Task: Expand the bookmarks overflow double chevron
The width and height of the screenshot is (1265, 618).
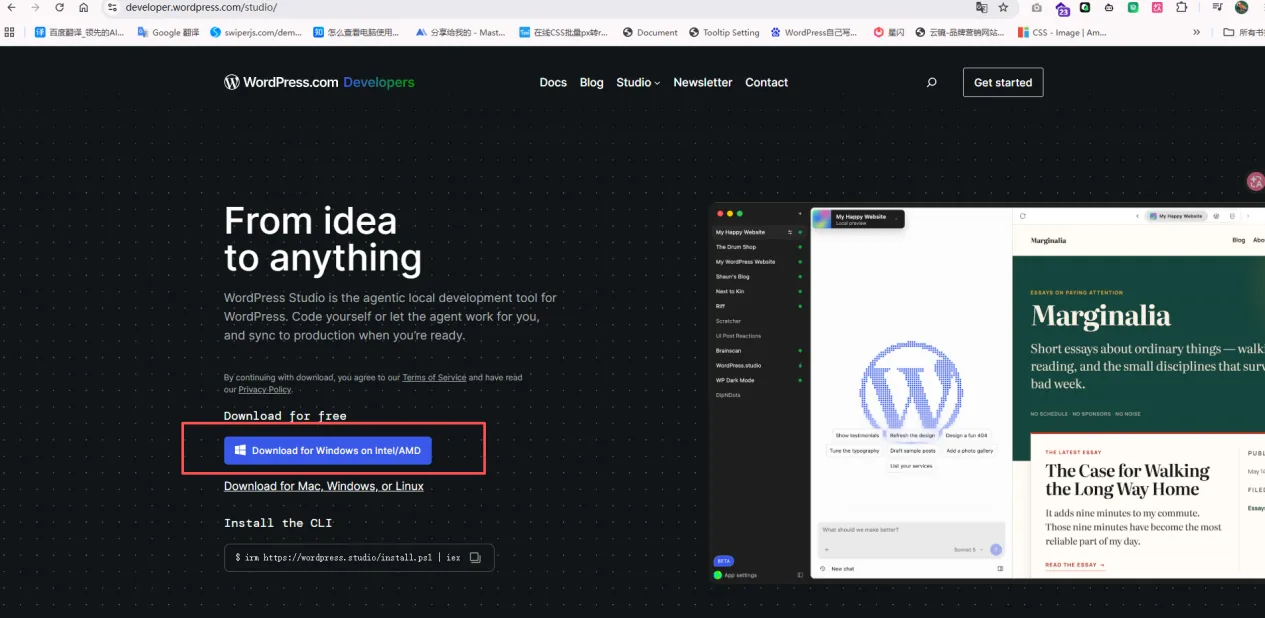Action: [1197, 32]
